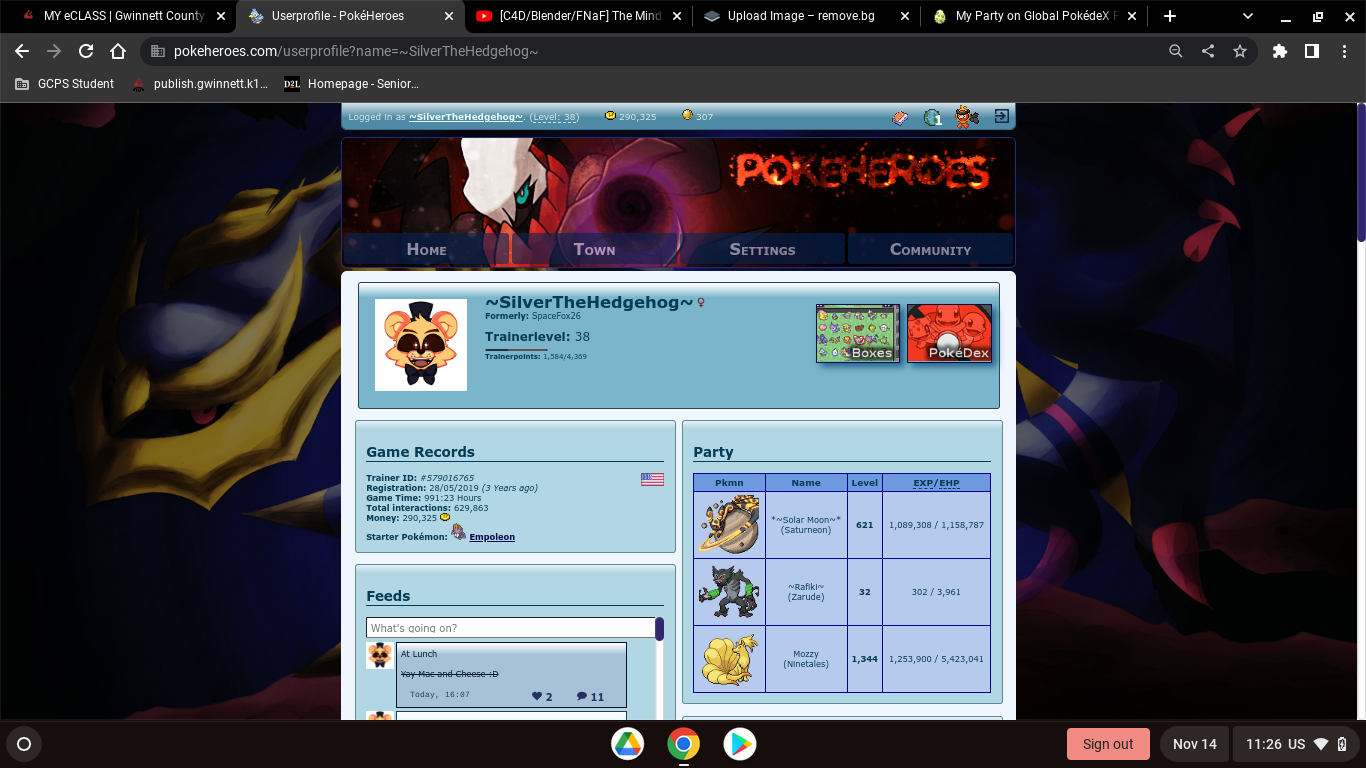The image size is (1366, 768).
Task: Click the Pokémon character icon in top bar
Action: 965,117
